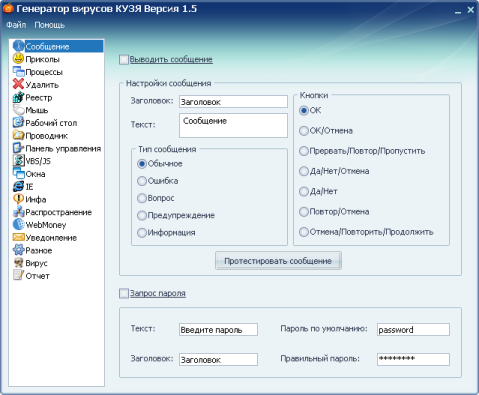Enable the Запрос пароля checkbox
The width and height of the screenshot is (479, 395).
tap(124, 293)
